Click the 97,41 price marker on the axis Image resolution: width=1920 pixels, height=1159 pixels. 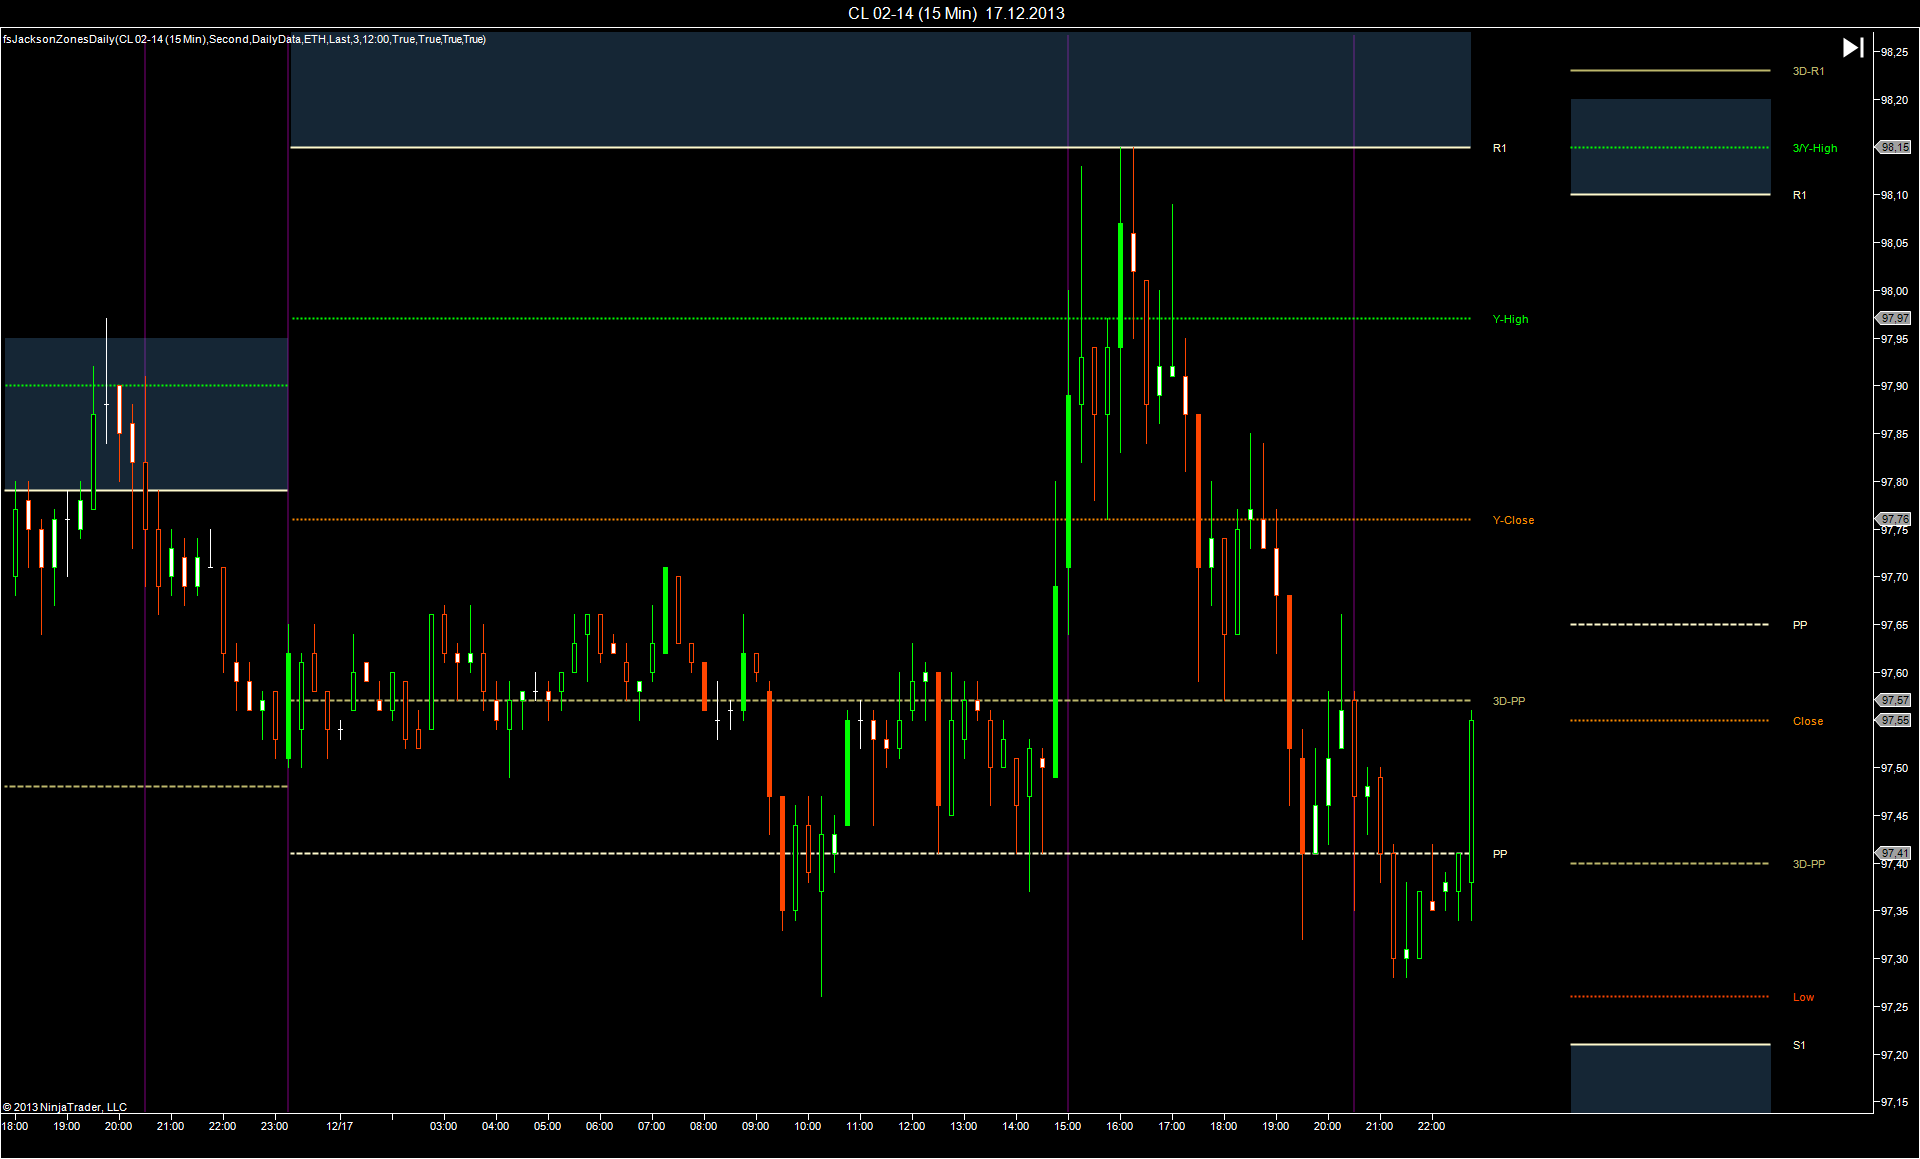click(x=1894, y=853)
